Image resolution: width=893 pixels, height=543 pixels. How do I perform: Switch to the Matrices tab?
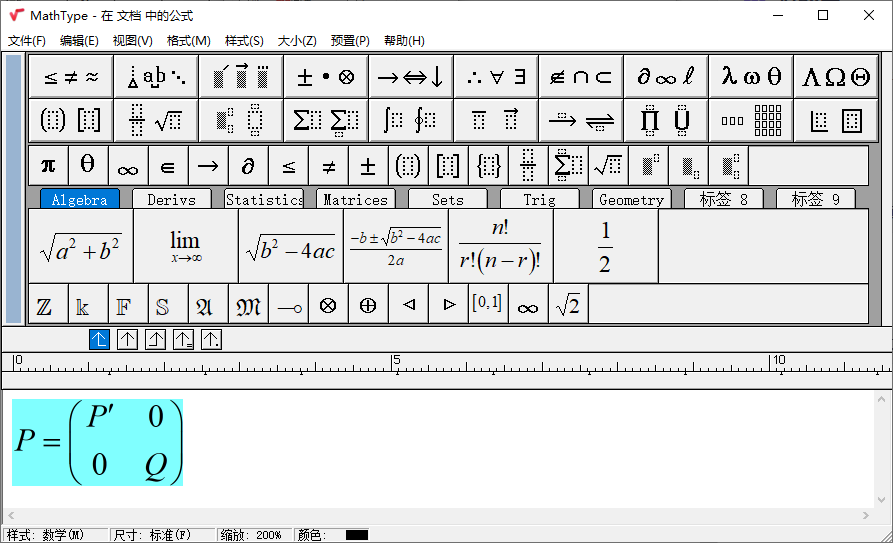click(355, 199)
